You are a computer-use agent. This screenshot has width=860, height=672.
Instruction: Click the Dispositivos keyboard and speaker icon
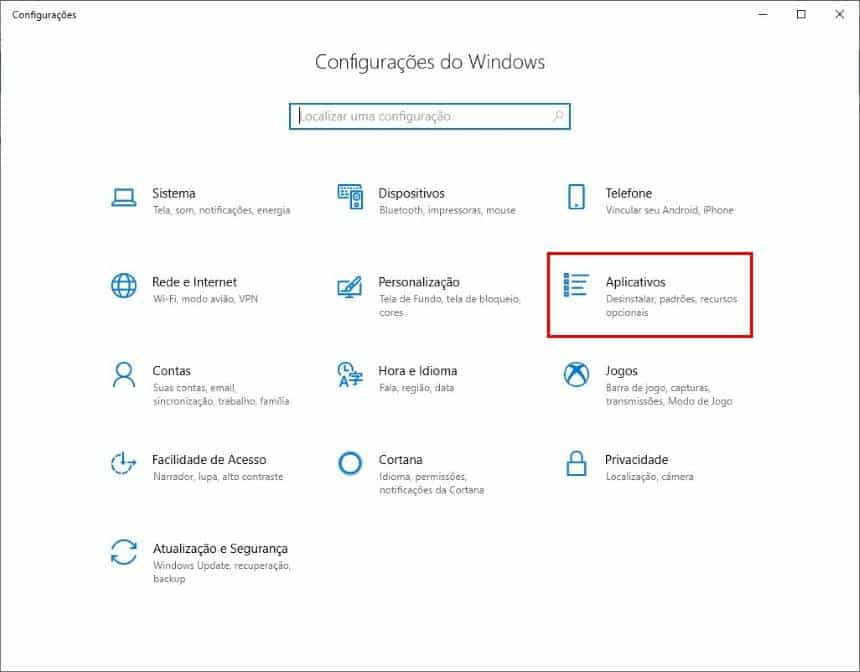click(x=350, y=196)
